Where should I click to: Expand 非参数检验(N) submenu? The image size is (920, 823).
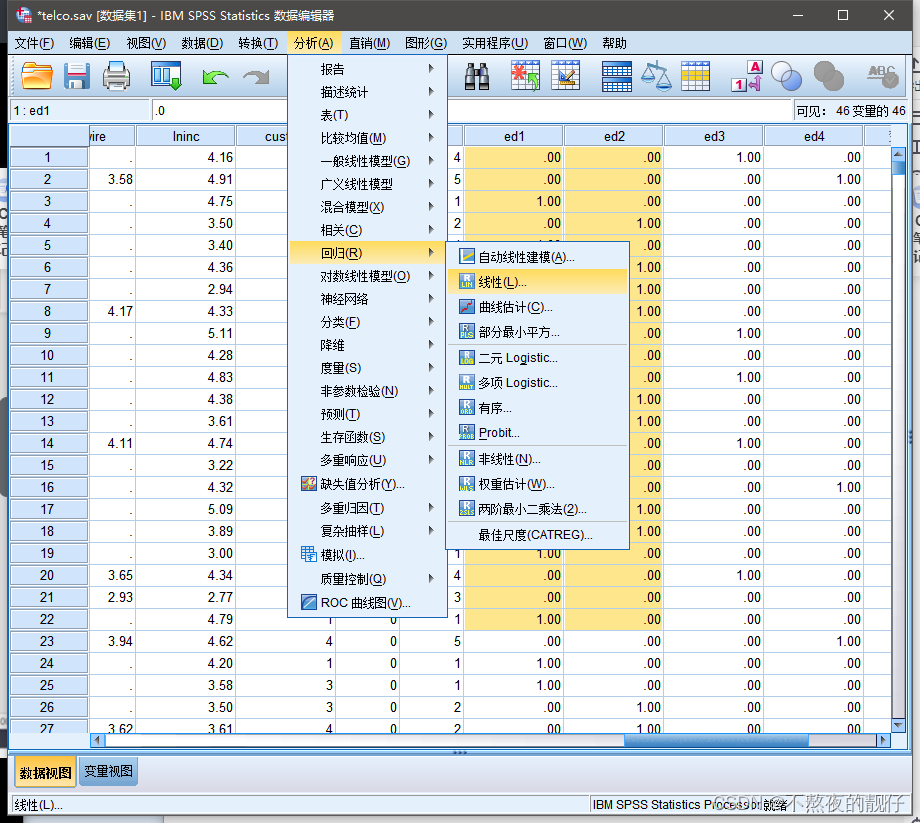[367, 391]
